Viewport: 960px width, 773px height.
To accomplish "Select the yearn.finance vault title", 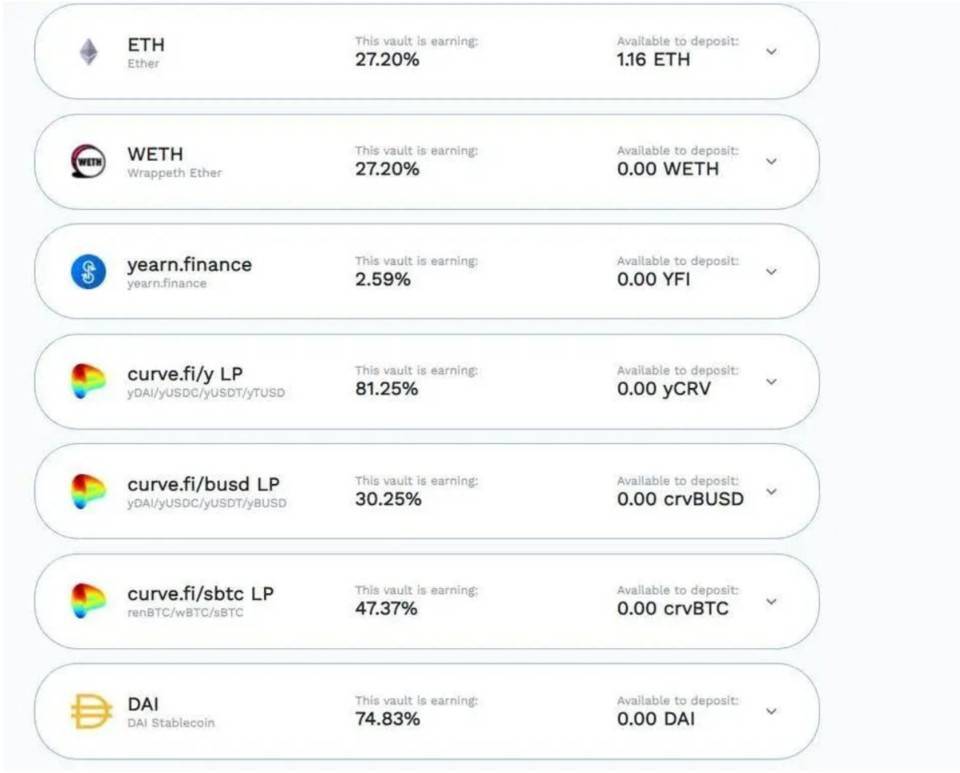I will [189, 264].
